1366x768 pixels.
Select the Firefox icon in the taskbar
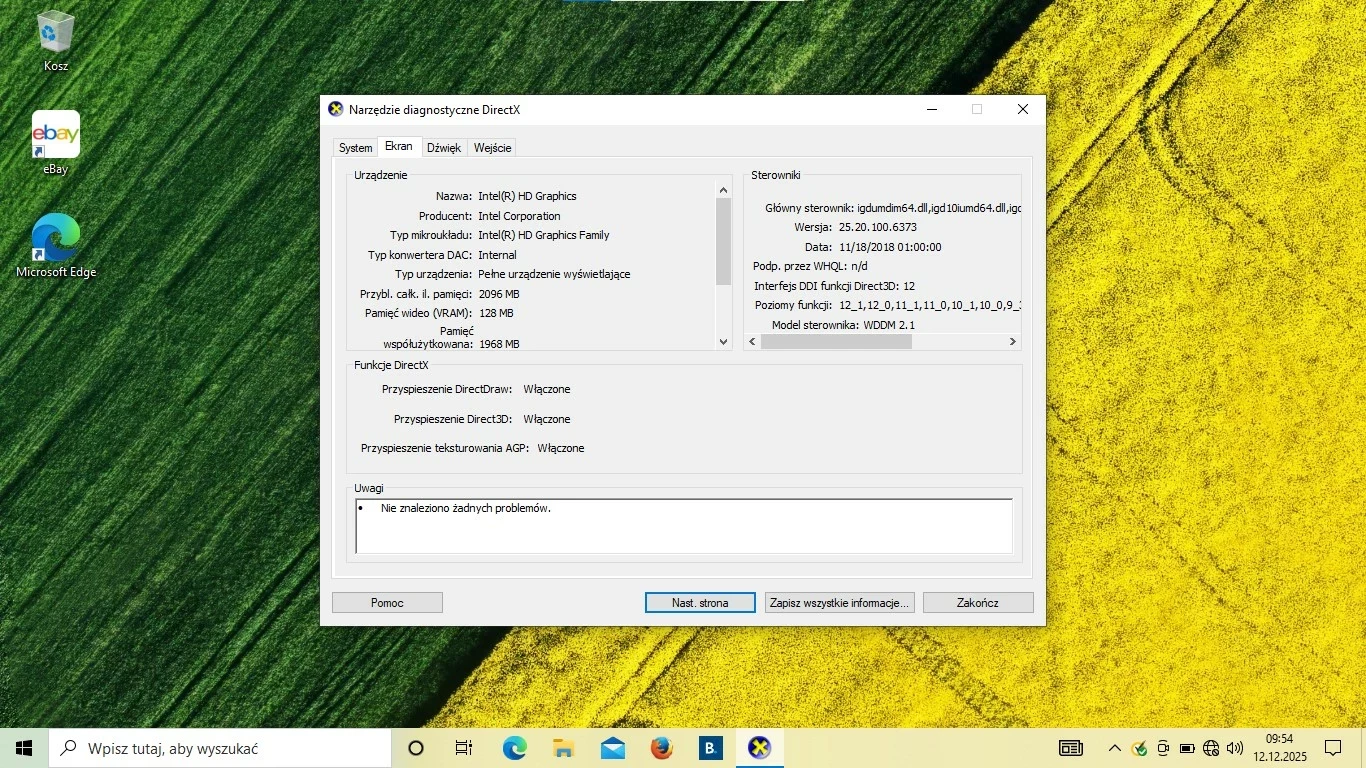(x=661, y=747)
